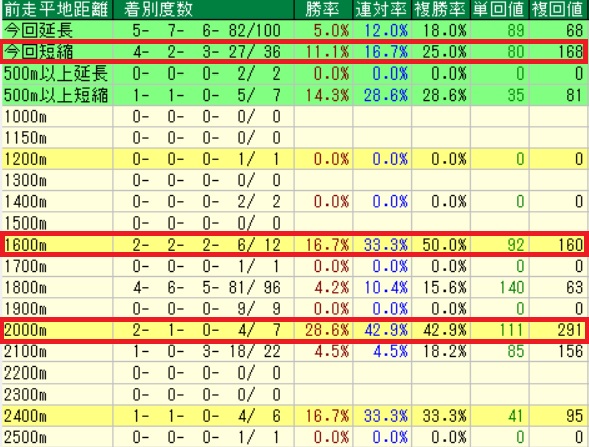589x447 pixels.
Task: Click the 291 複回値 in 2000m row
Action: (x=570, y=331)
